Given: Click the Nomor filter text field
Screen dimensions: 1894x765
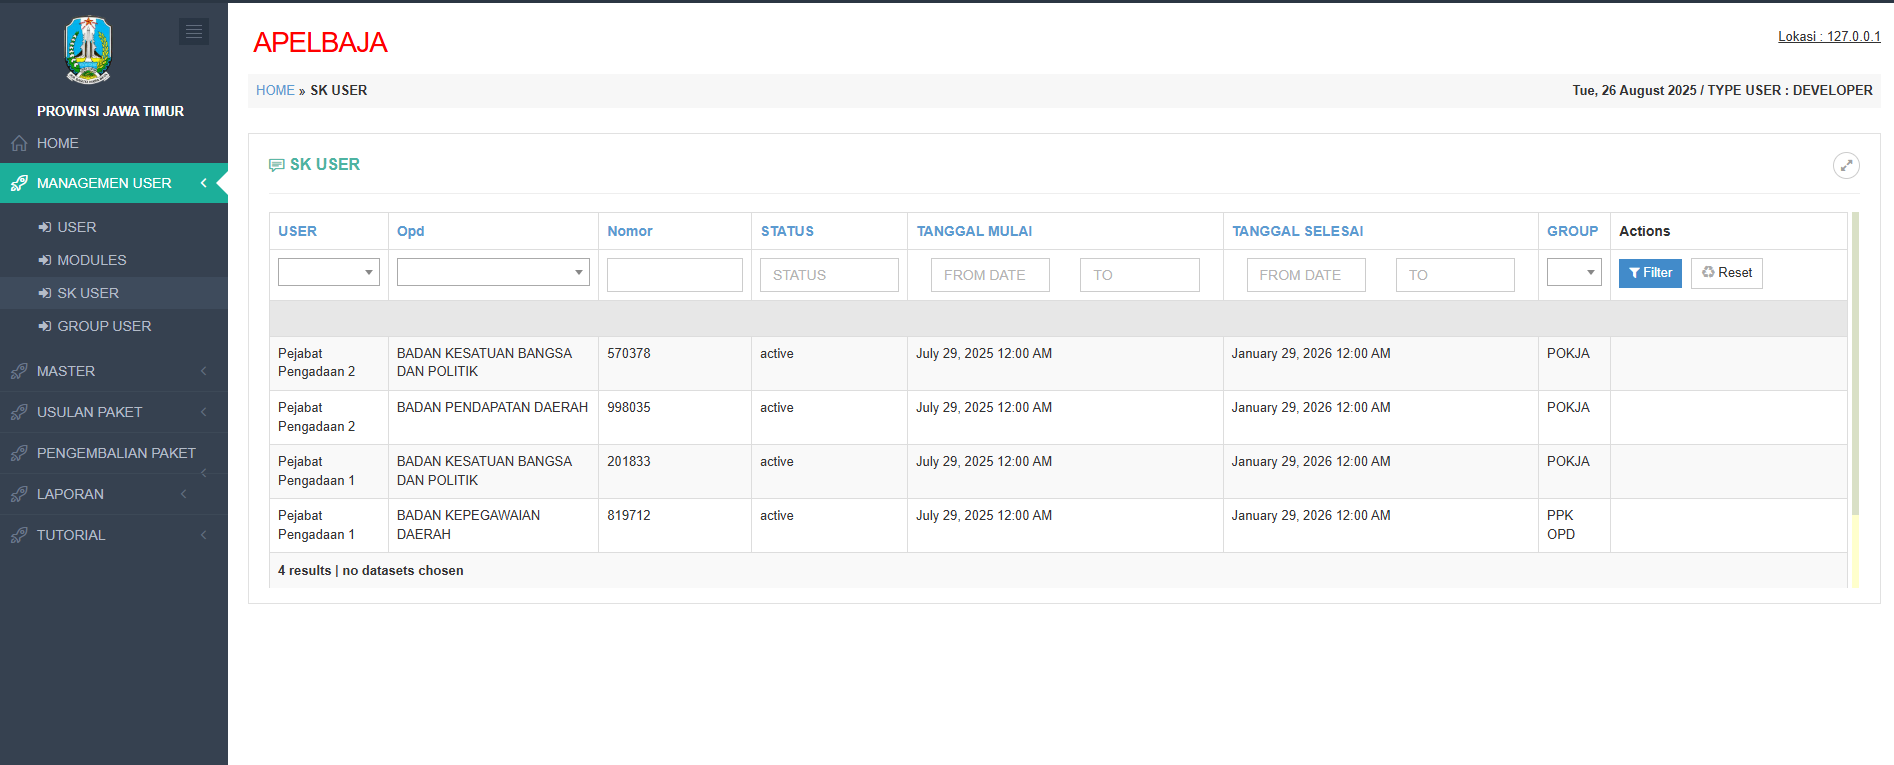Looking at the screenshot, I should [x=675, y=275].
